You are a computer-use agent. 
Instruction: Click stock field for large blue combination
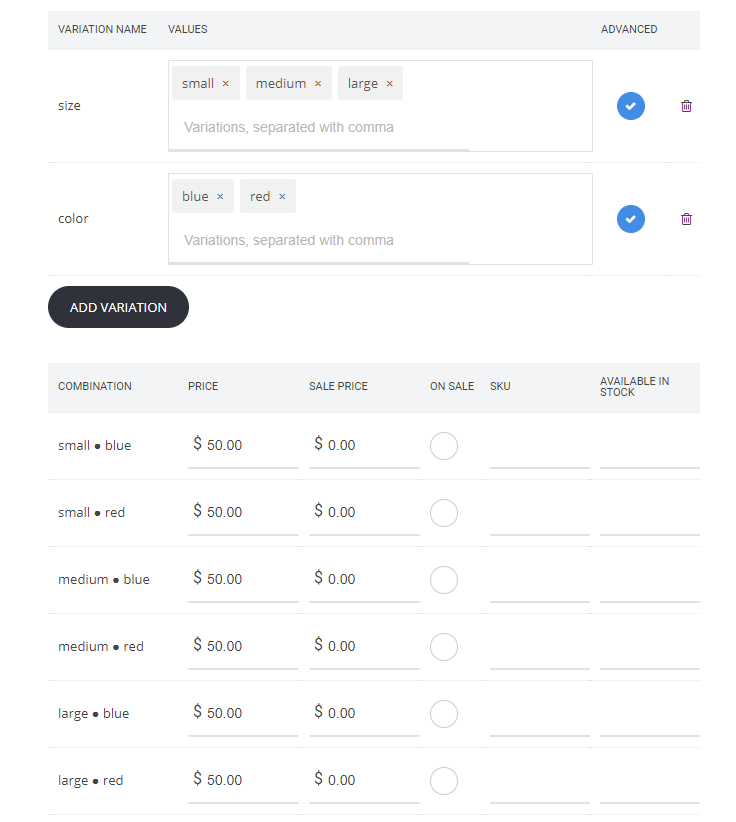(x=649, y=715)
